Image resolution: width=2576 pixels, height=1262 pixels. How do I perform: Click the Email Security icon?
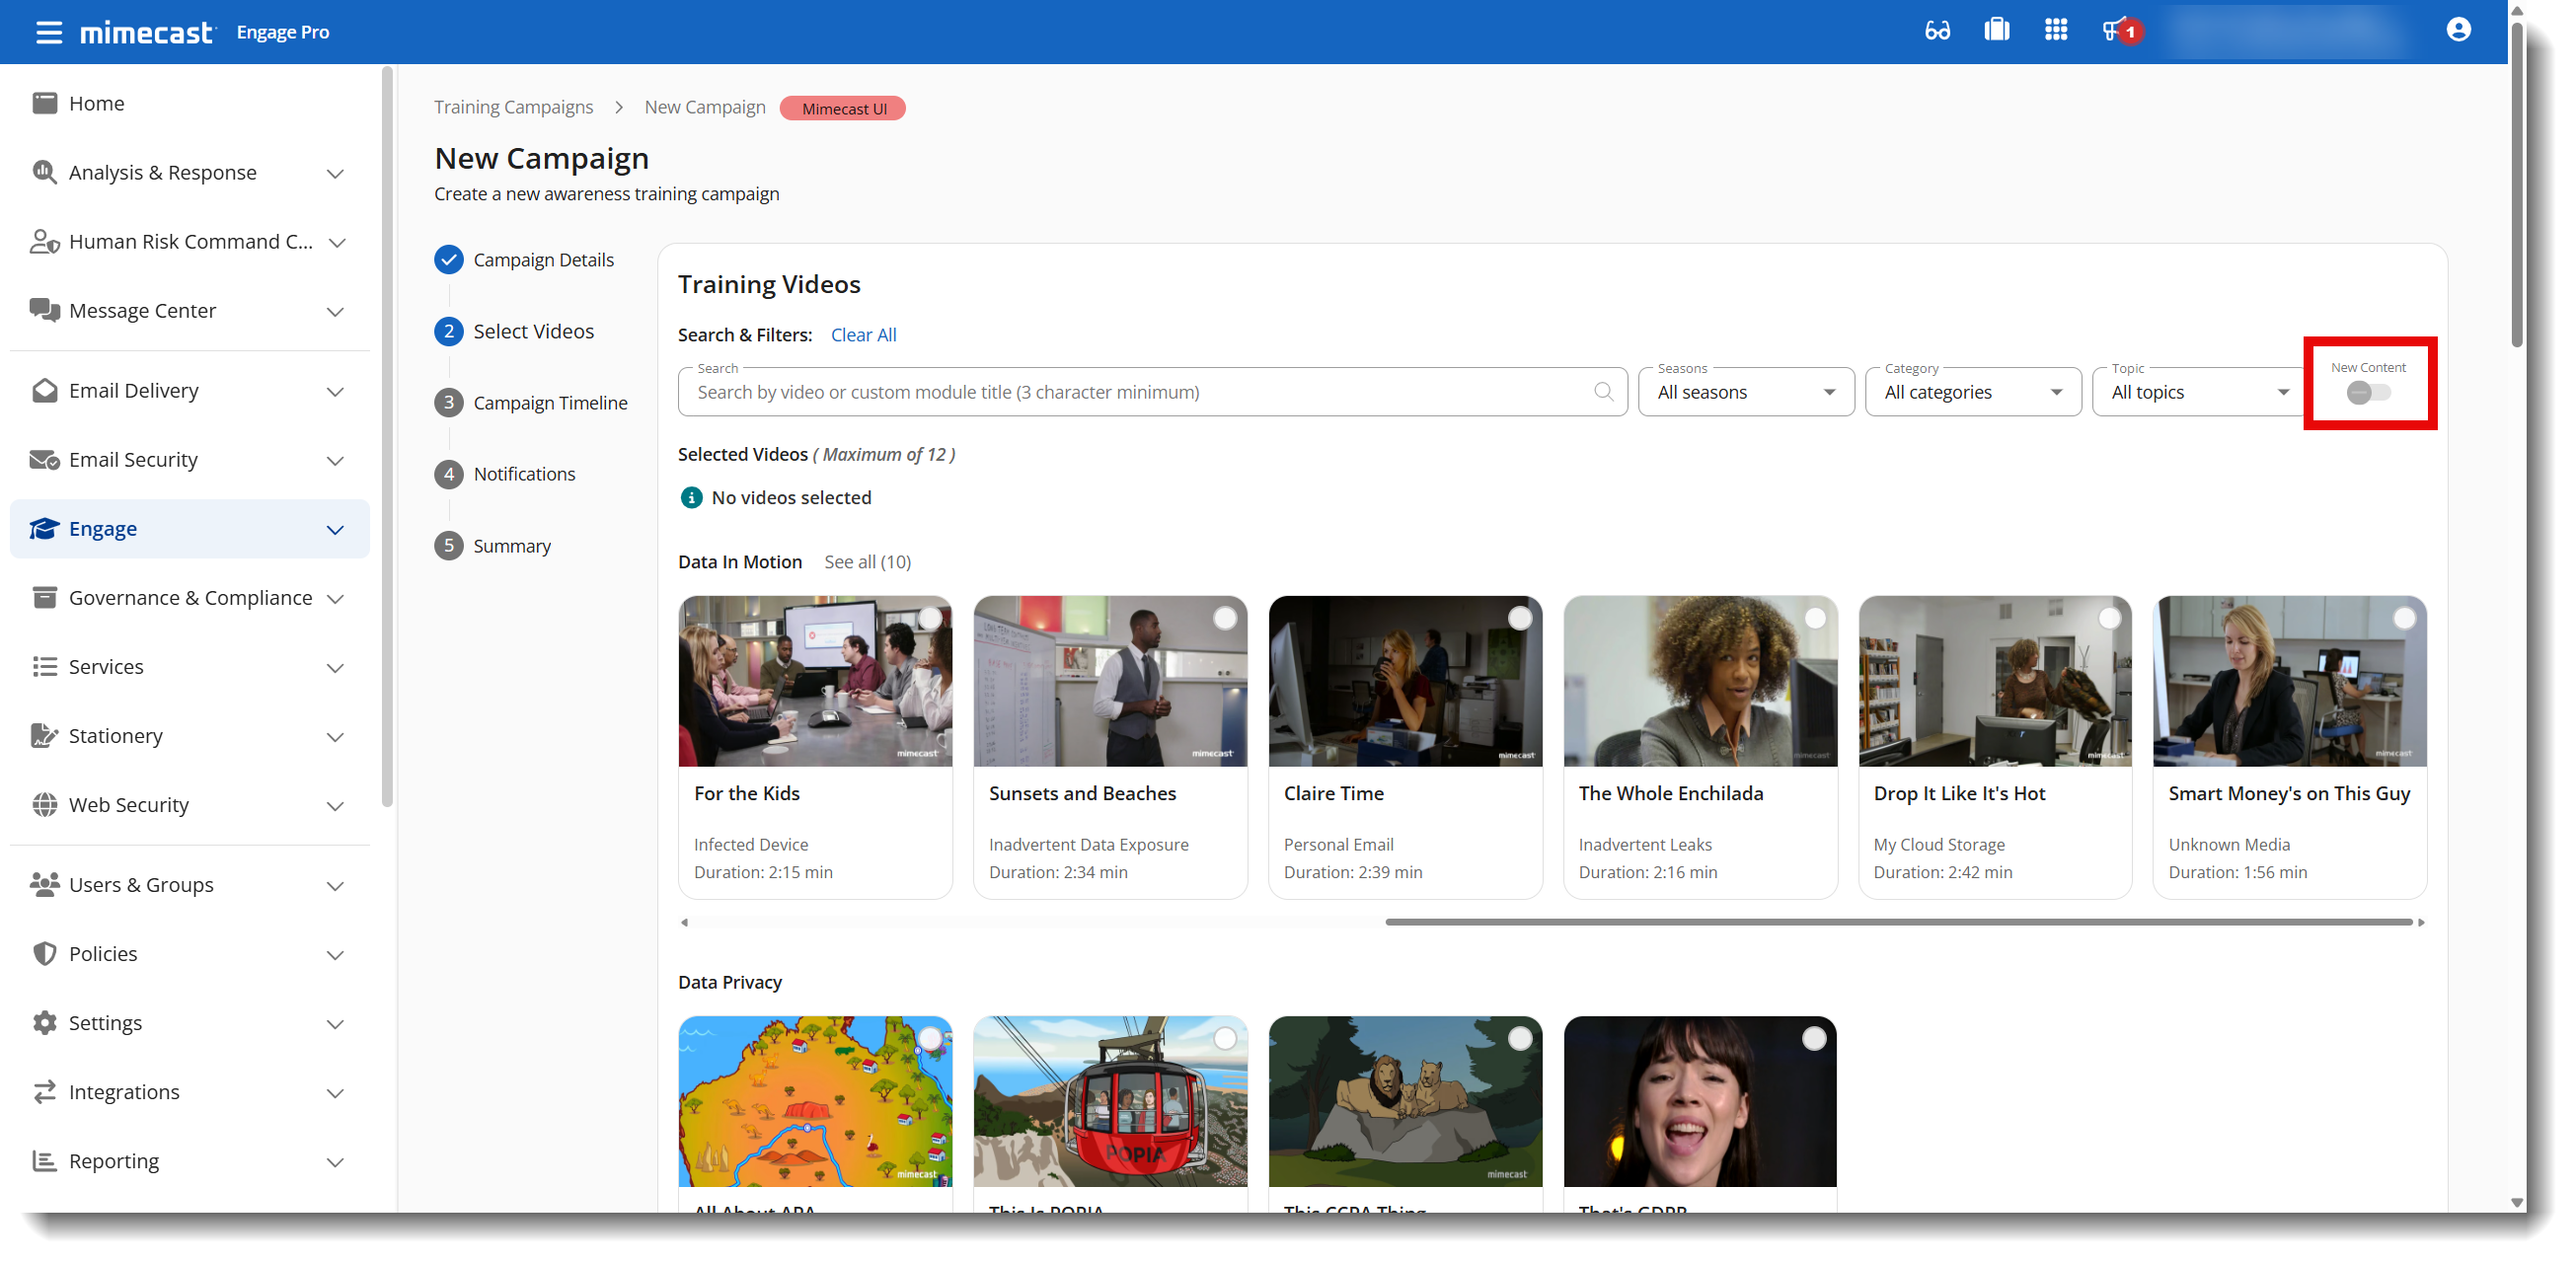point(44,459)
